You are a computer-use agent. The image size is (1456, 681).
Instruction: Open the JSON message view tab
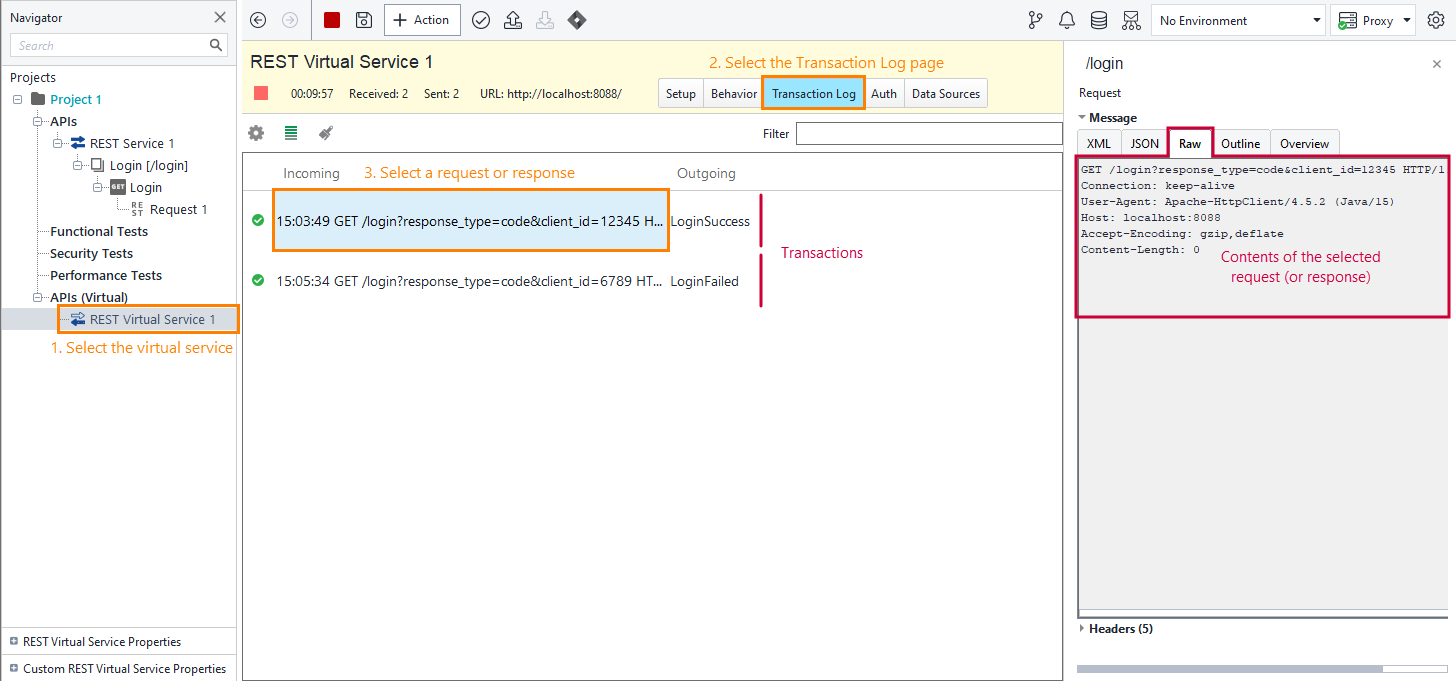point(1144,142)
